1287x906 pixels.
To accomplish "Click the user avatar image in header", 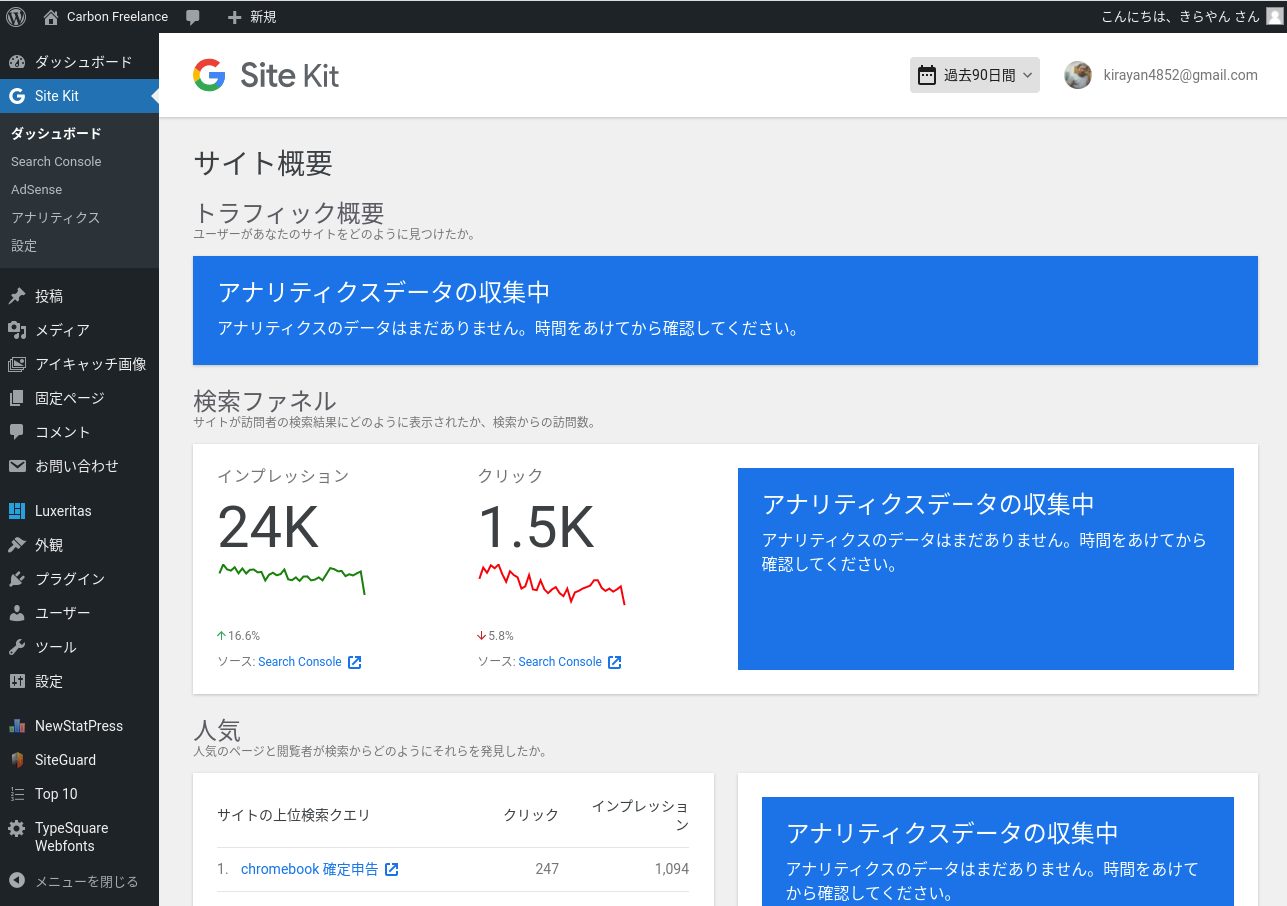I will [1078, 75].
